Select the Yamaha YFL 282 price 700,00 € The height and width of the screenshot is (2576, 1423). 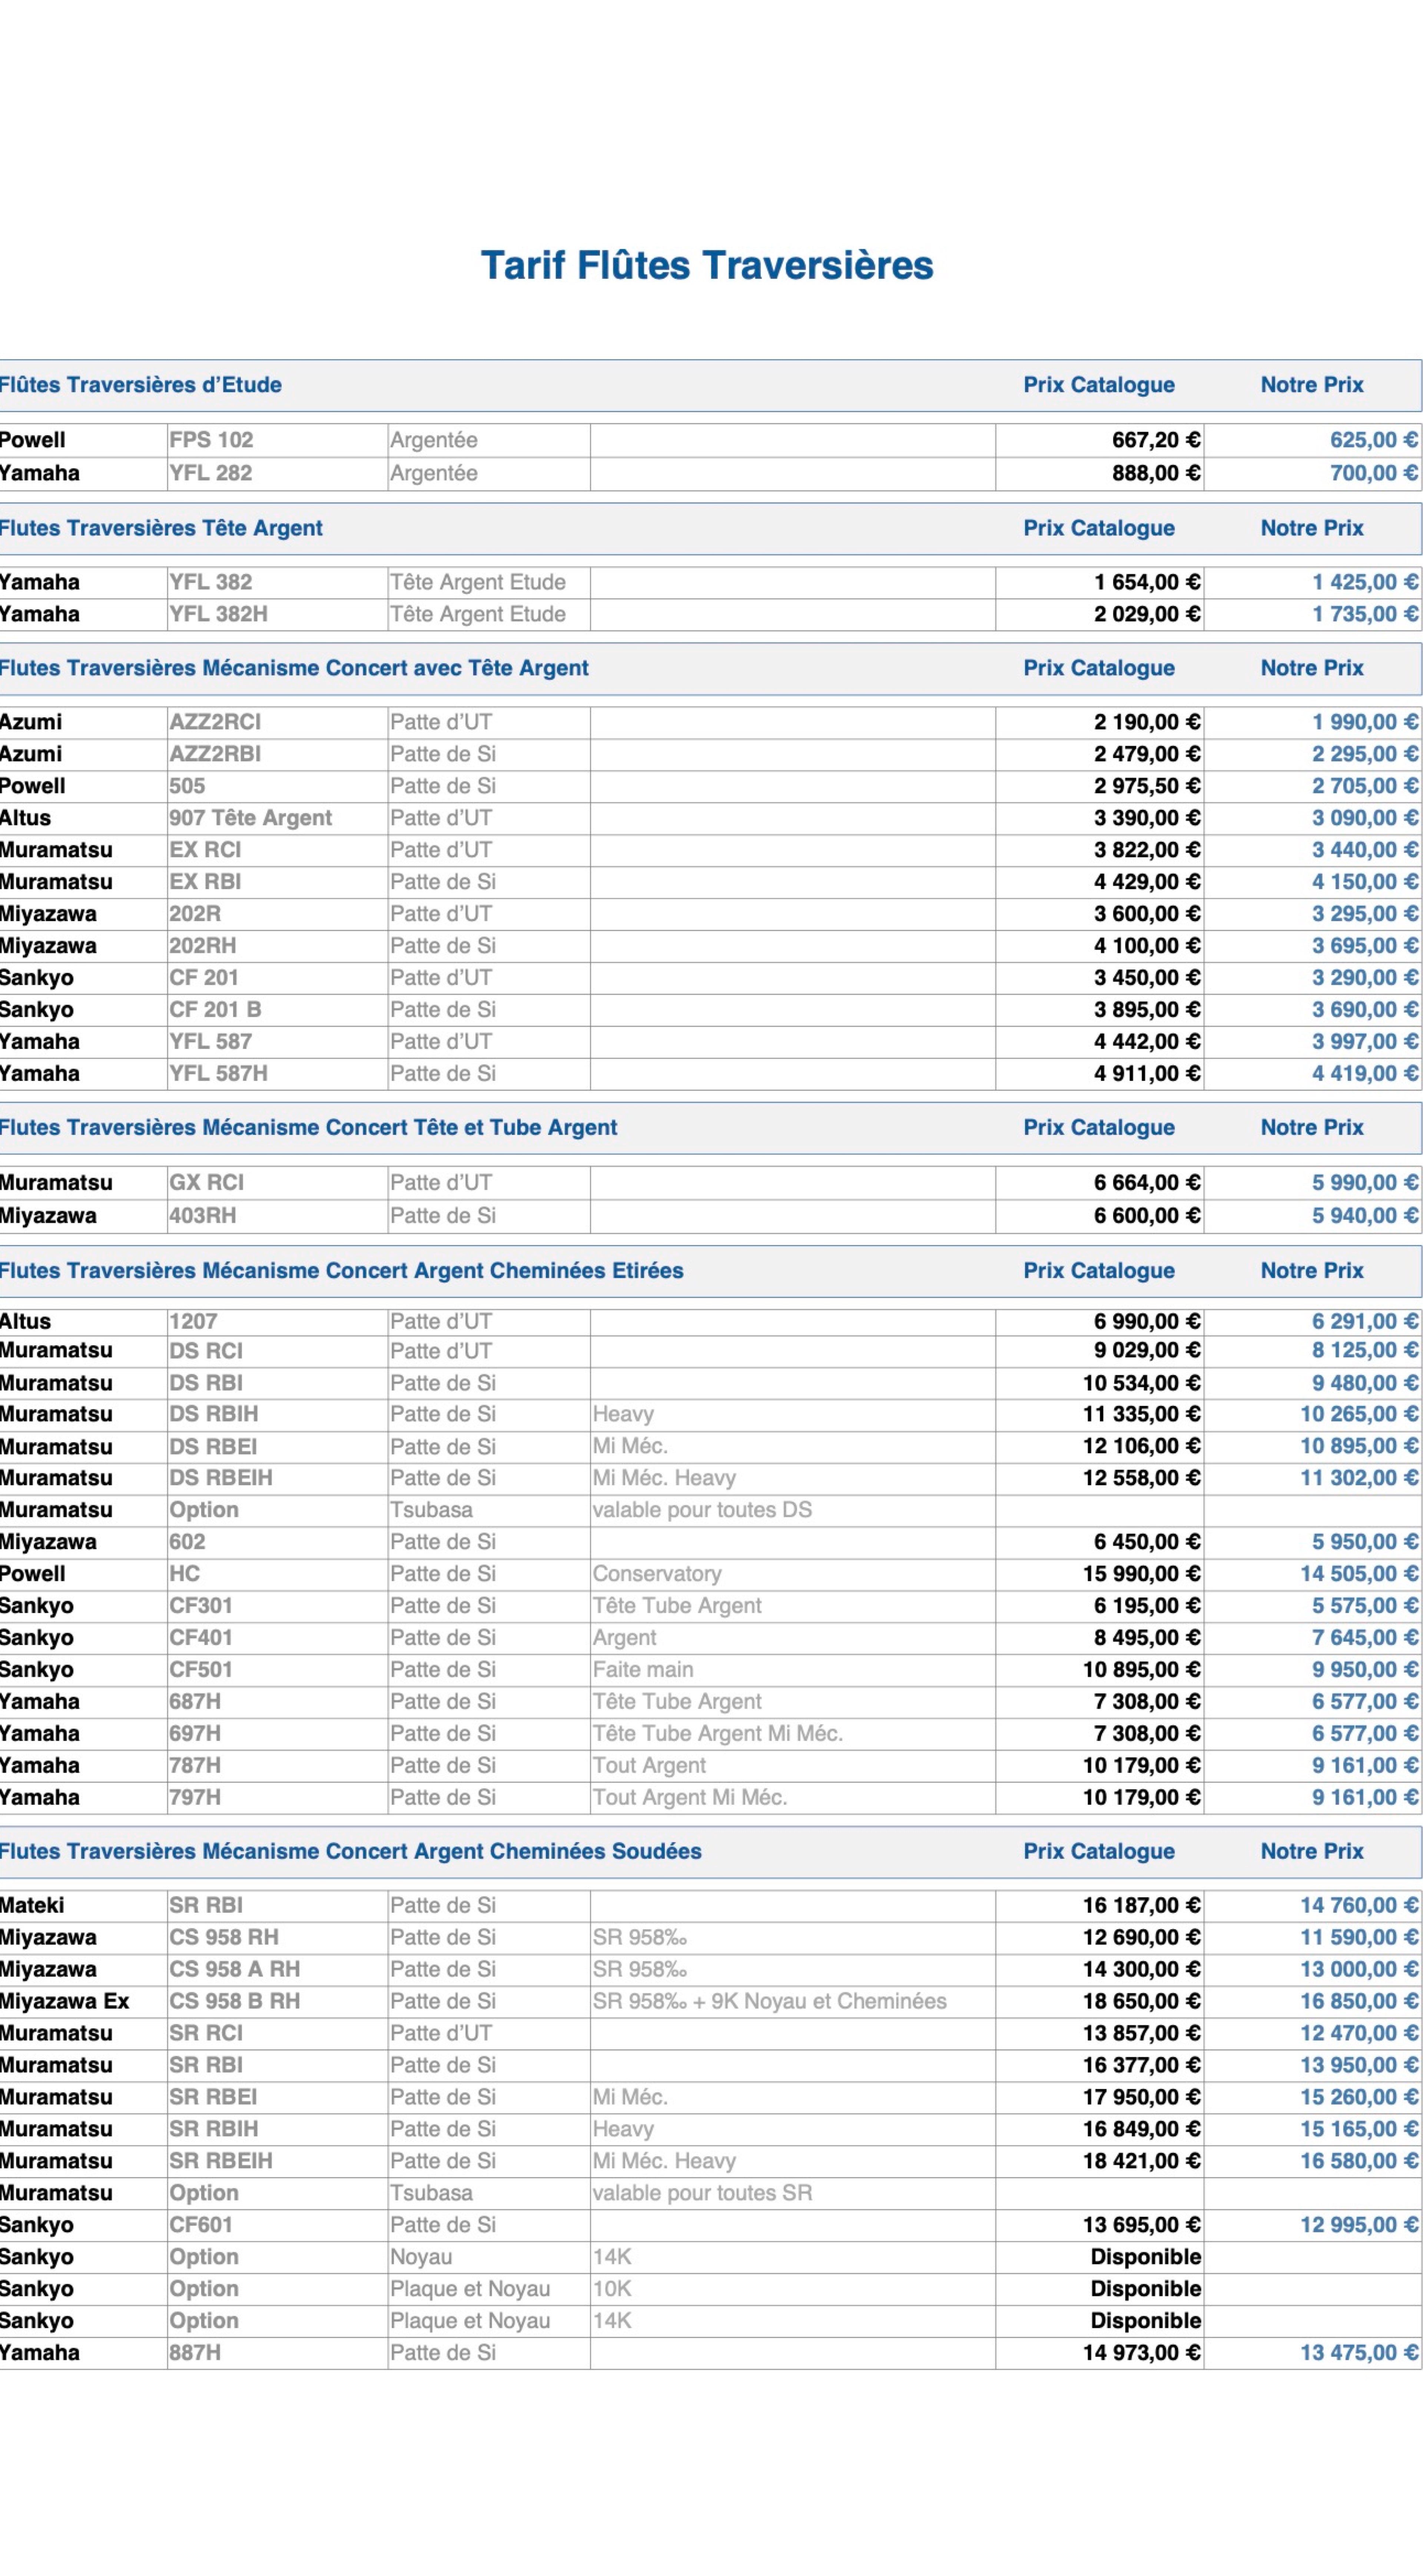point(1372,473)
